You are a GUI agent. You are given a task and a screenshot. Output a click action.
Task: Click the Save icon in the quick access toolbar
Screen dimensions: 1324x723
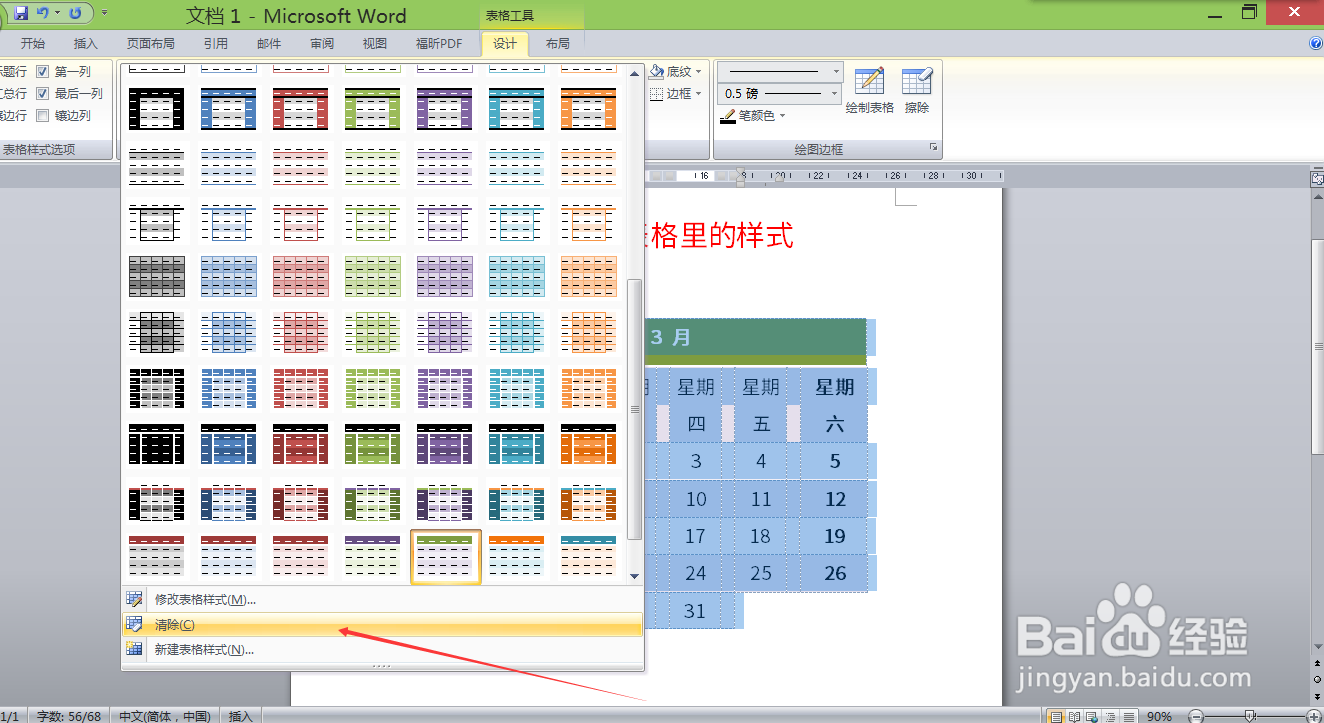[21, 13]
